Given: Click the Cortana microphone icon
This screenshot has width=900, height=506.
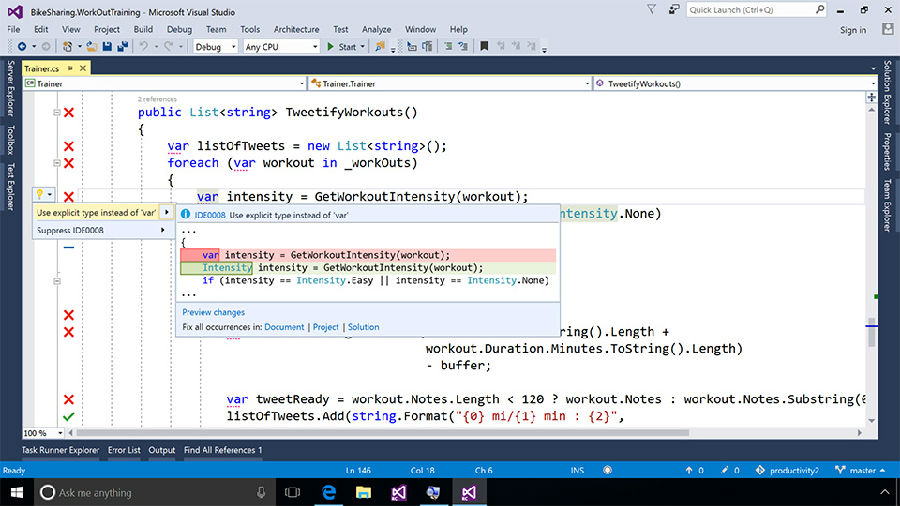Looking at the screenshot, I should click(261, 492).
